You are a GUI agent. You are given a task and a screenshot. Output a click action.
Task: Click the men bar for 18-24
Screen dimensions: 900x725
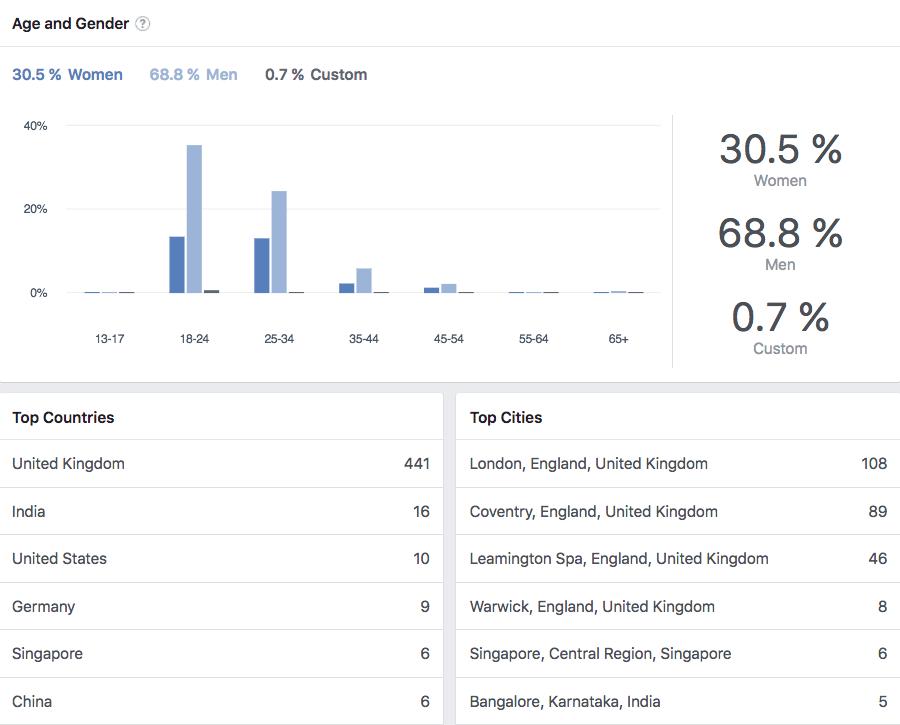coord(194,219)
